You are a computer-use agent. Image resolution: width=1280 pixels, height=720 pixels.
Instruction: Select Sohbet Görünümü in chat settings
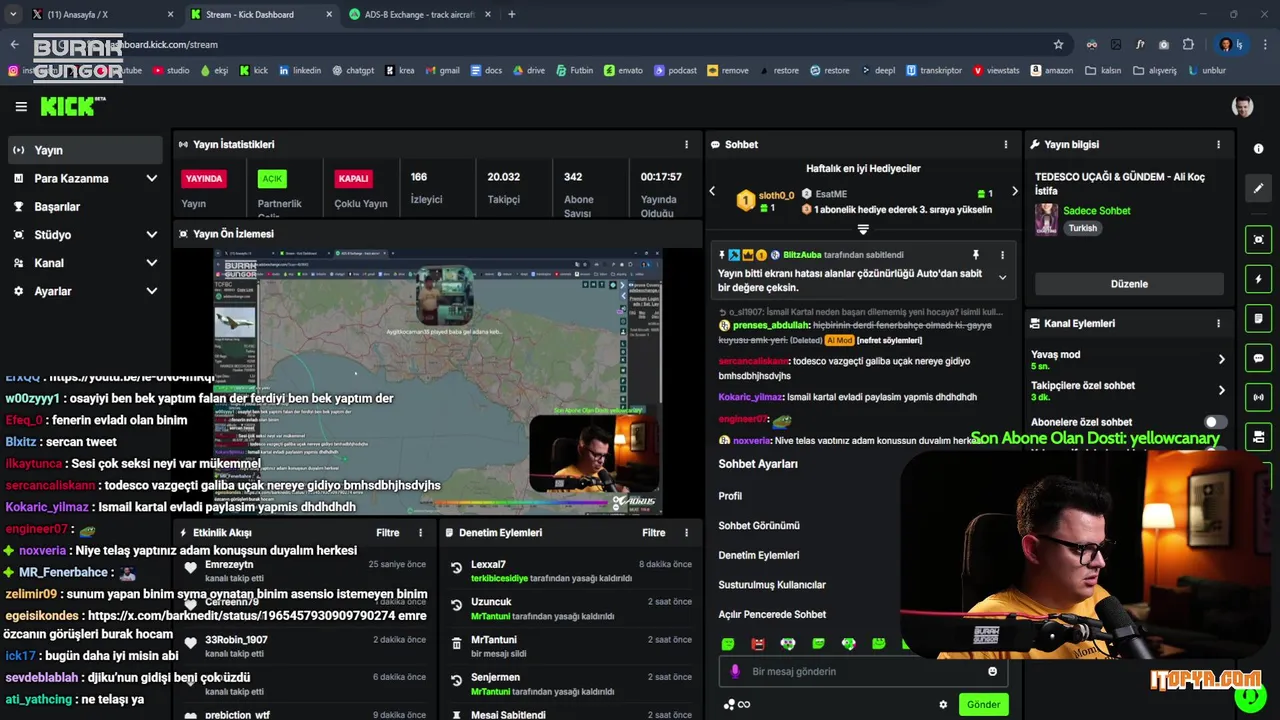tap(759, 526)
